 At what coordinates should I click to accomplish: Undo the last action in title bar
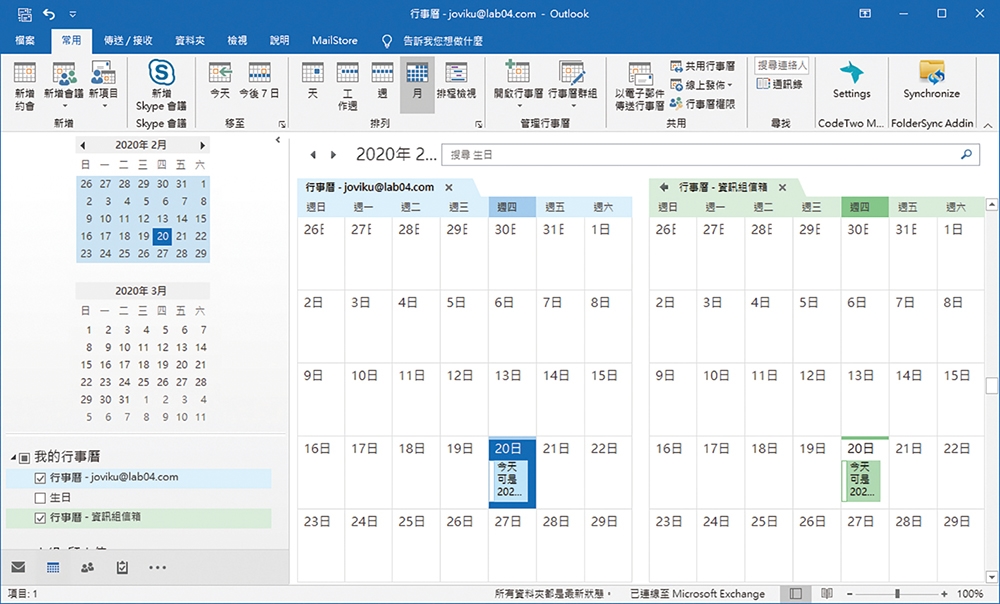tap(49, 13)
